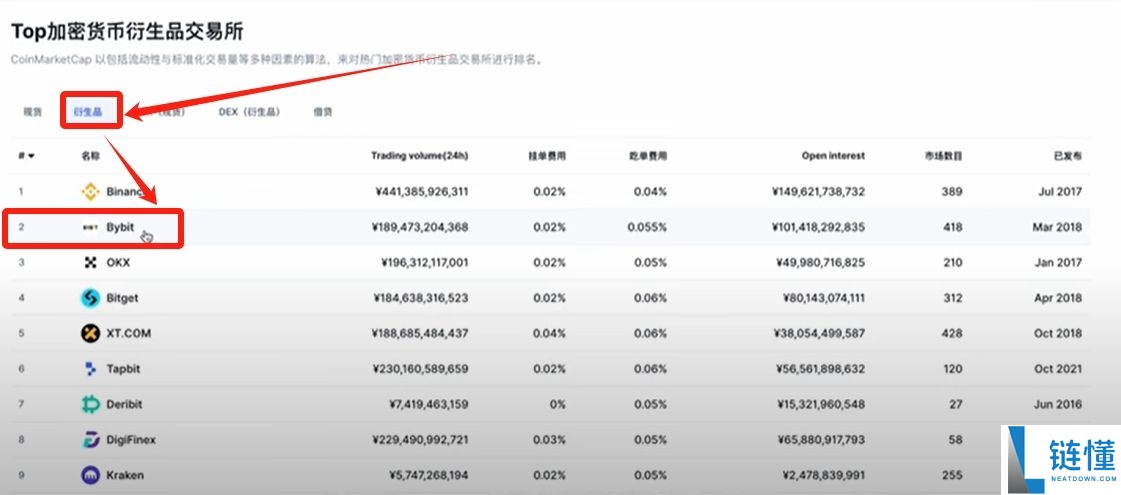
Task: Click Binance open interest ¥149,621,738,732
Action: pyautogui.click(x=819, y=192)
